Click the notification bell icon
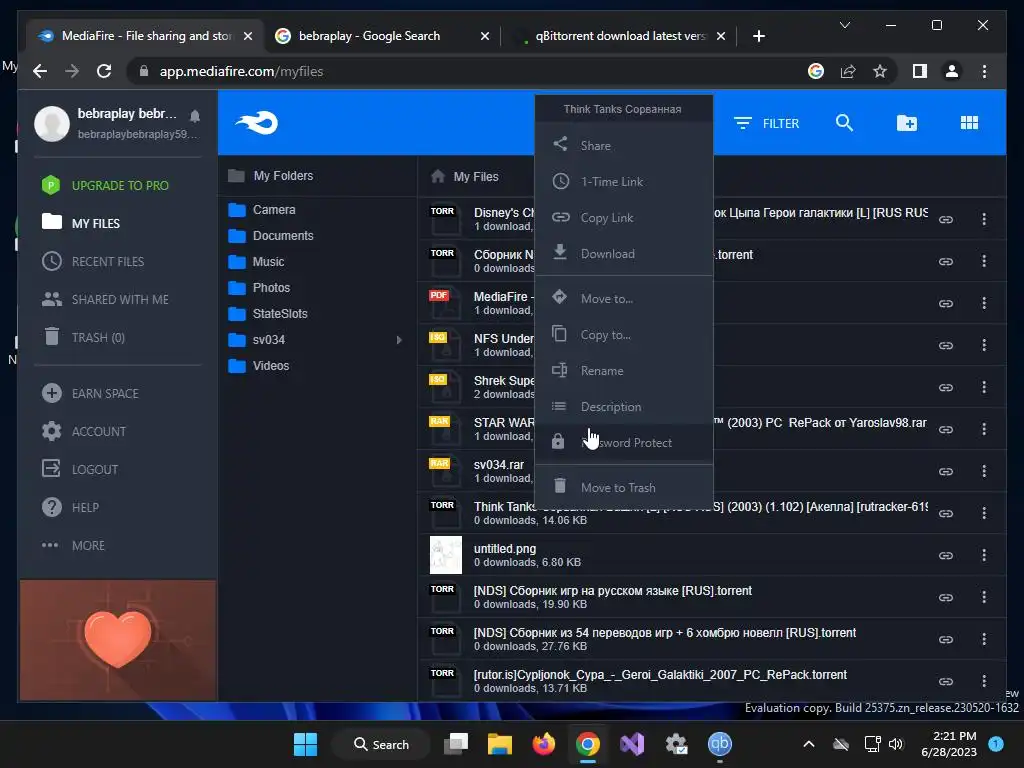 (x=195, y=116)
